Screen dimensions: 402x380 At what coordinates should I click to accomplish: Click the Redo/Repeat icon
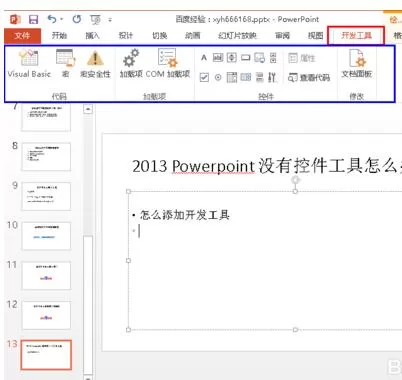pyautogui.click(x=77, y=19)
